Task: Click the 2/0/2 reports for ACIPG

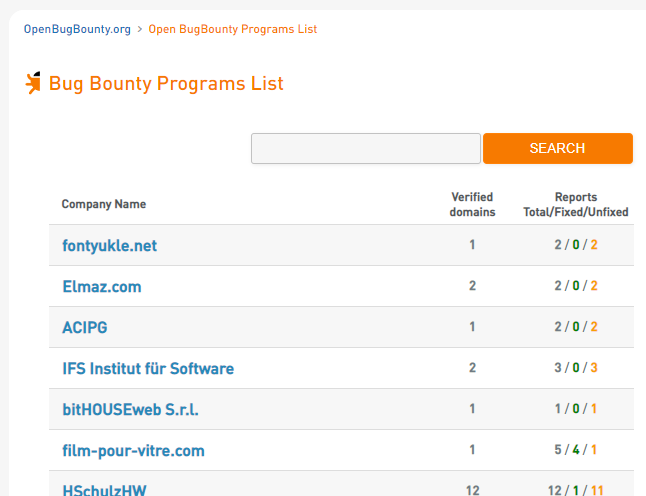Action: point(576,327)
